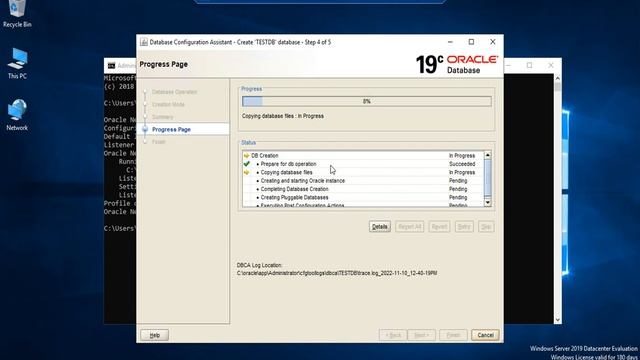Click the disabled Revert button
Screen dimensions: 640x360
coord(439,227)
